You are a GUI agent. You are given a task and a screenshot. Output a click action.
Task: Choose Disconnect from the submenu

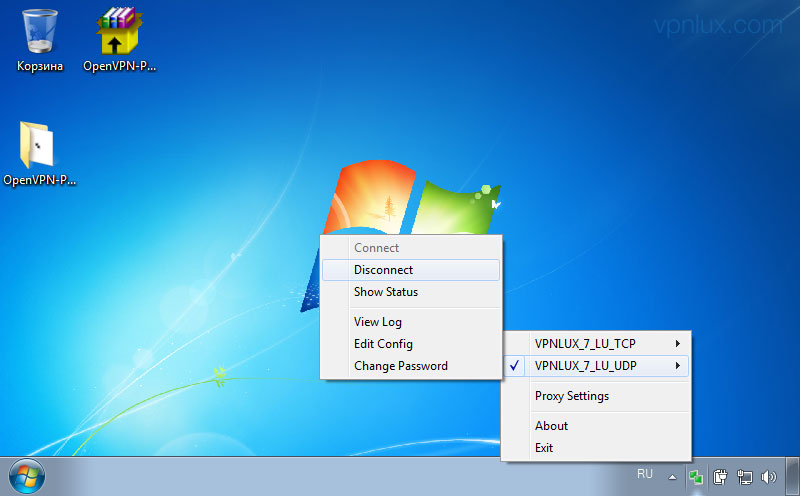411,270
